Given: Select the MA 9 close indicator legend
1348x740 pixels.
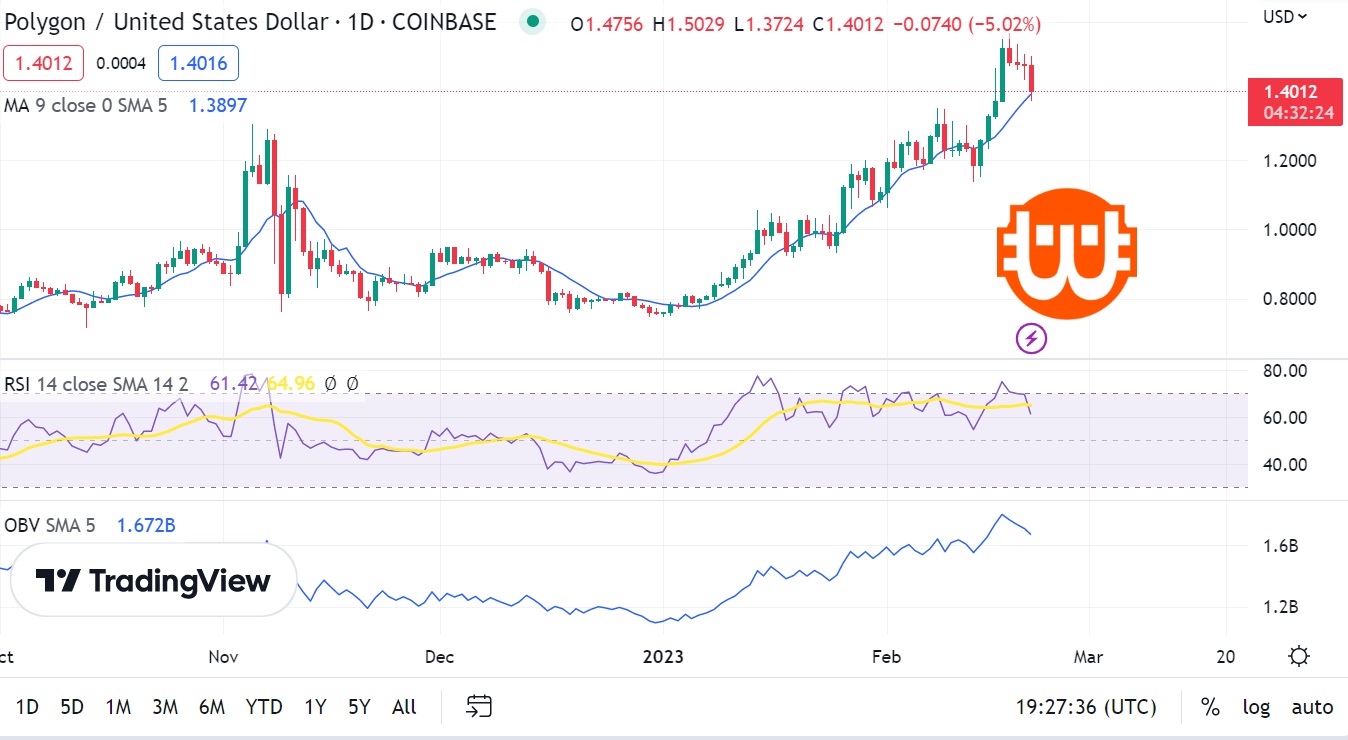Looking at the screenshot, I should pyautogui.click(x=86, y=105).
